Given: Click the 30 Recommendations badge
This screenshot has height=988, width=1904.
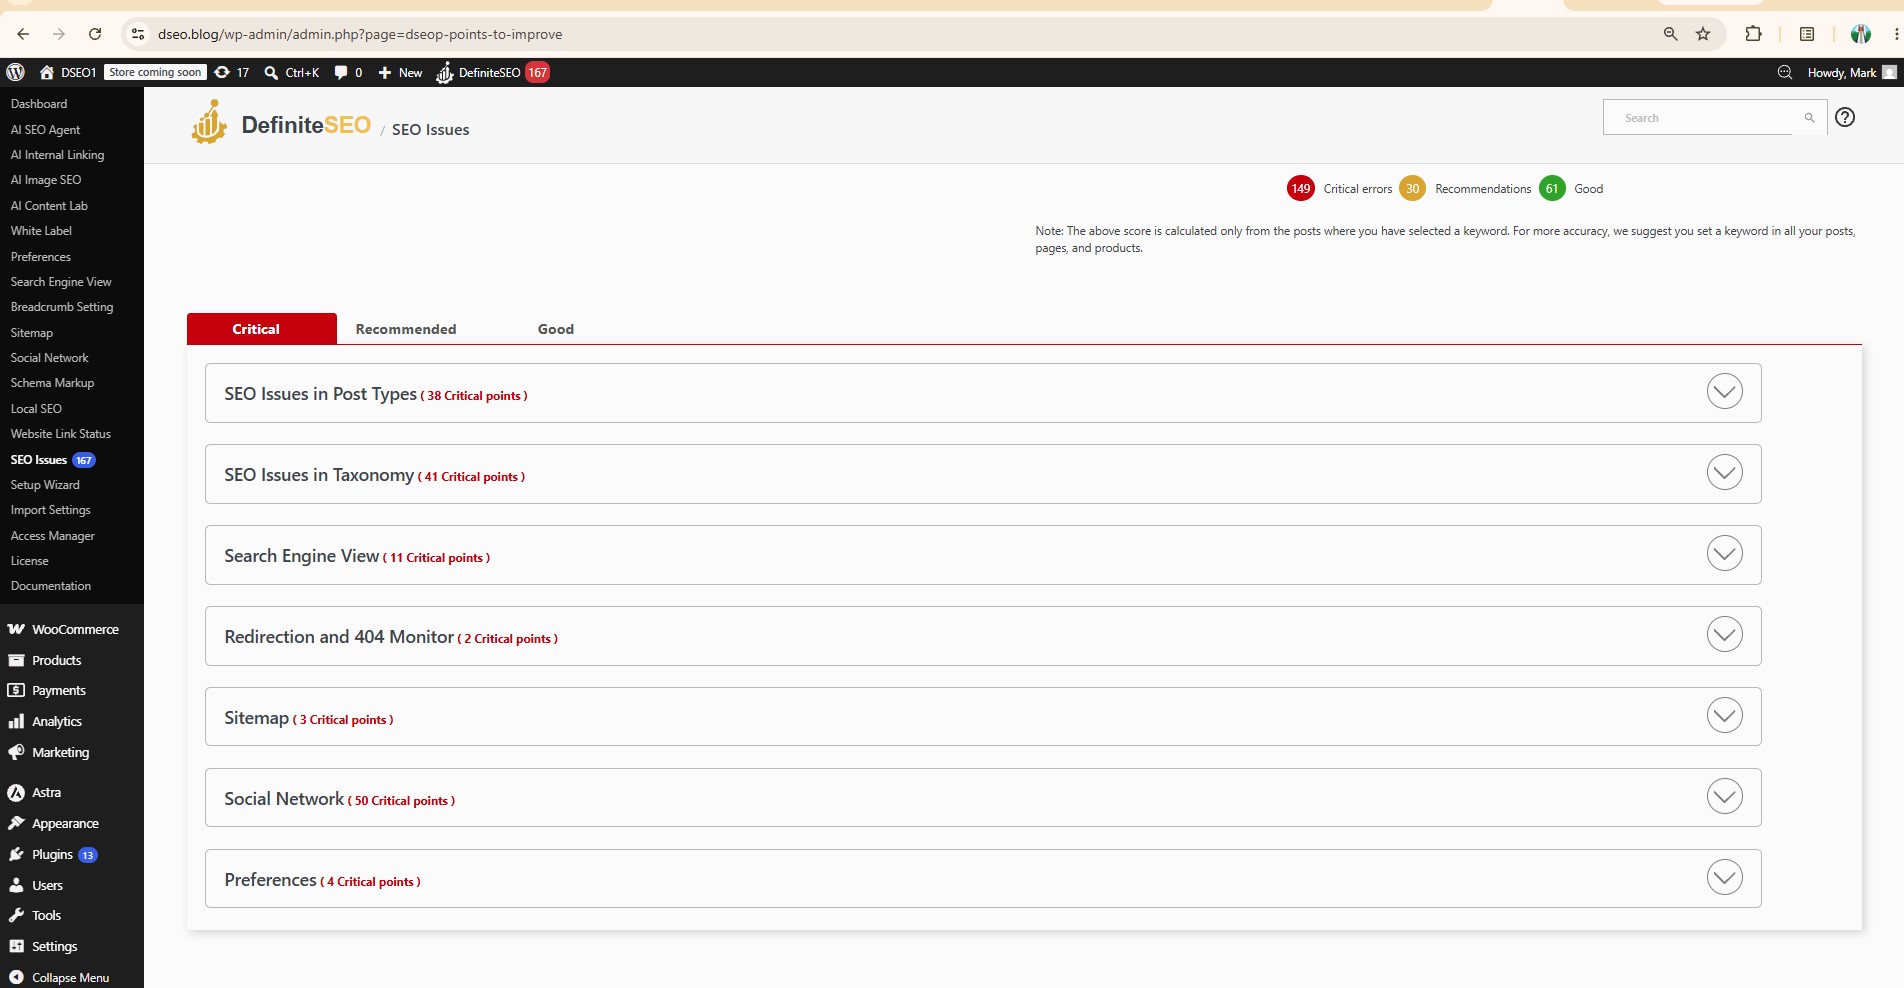Looking at the screenshot, I should (1412, 188).
